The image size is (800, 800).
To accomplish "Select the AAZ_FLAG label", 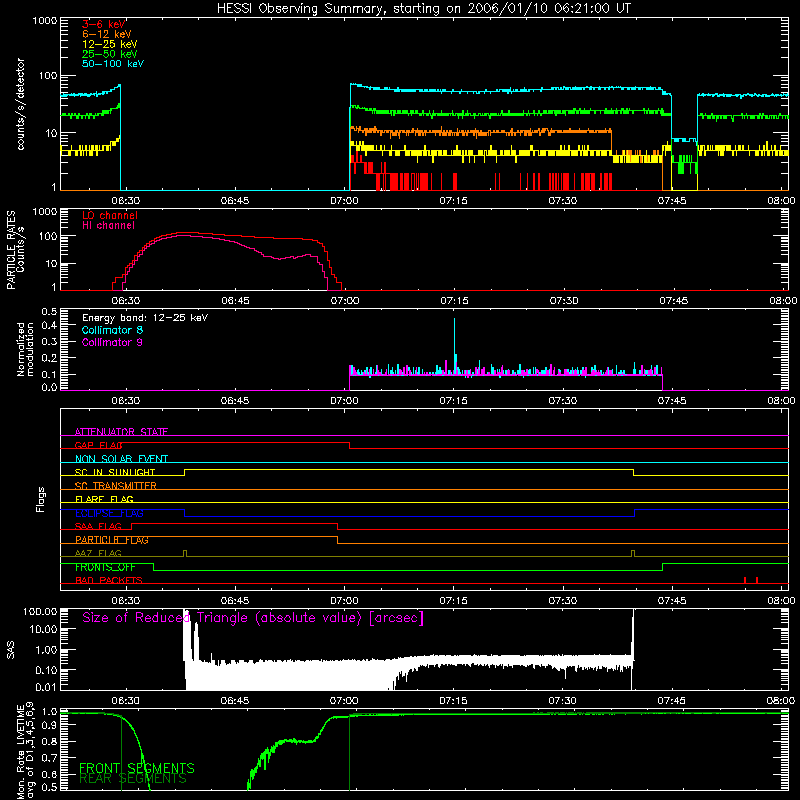I will coord(98,553).
